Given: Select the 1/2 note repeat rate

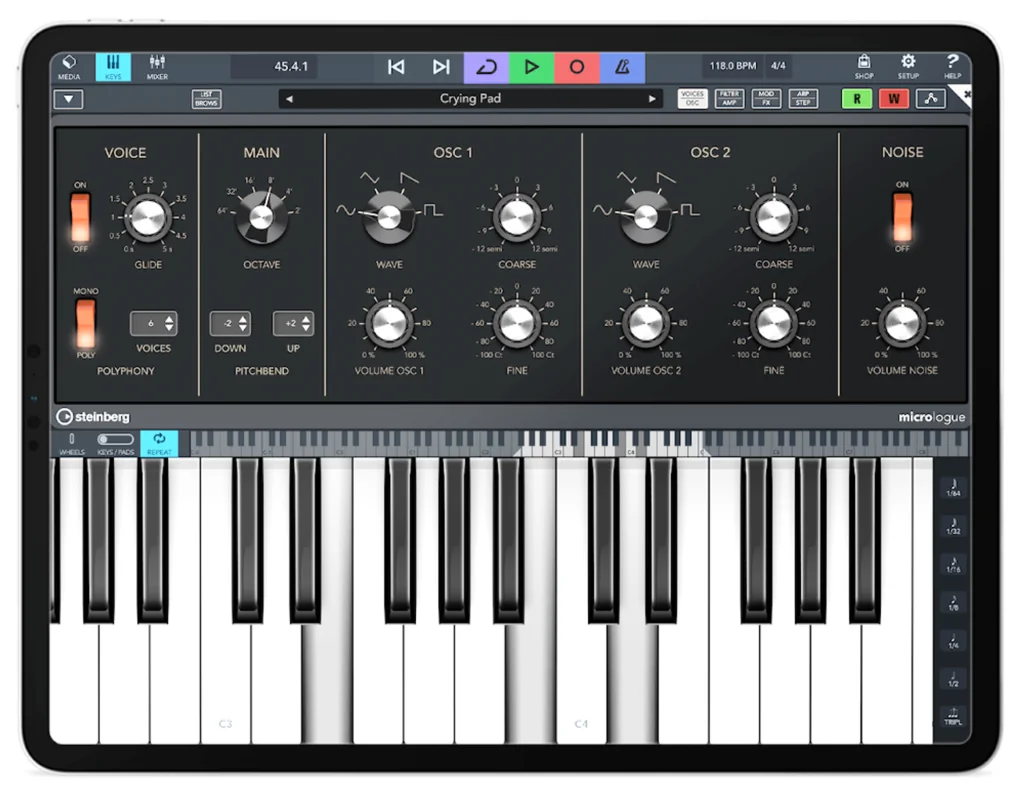Looking at the screenshot, I should (x=953, y=678).
